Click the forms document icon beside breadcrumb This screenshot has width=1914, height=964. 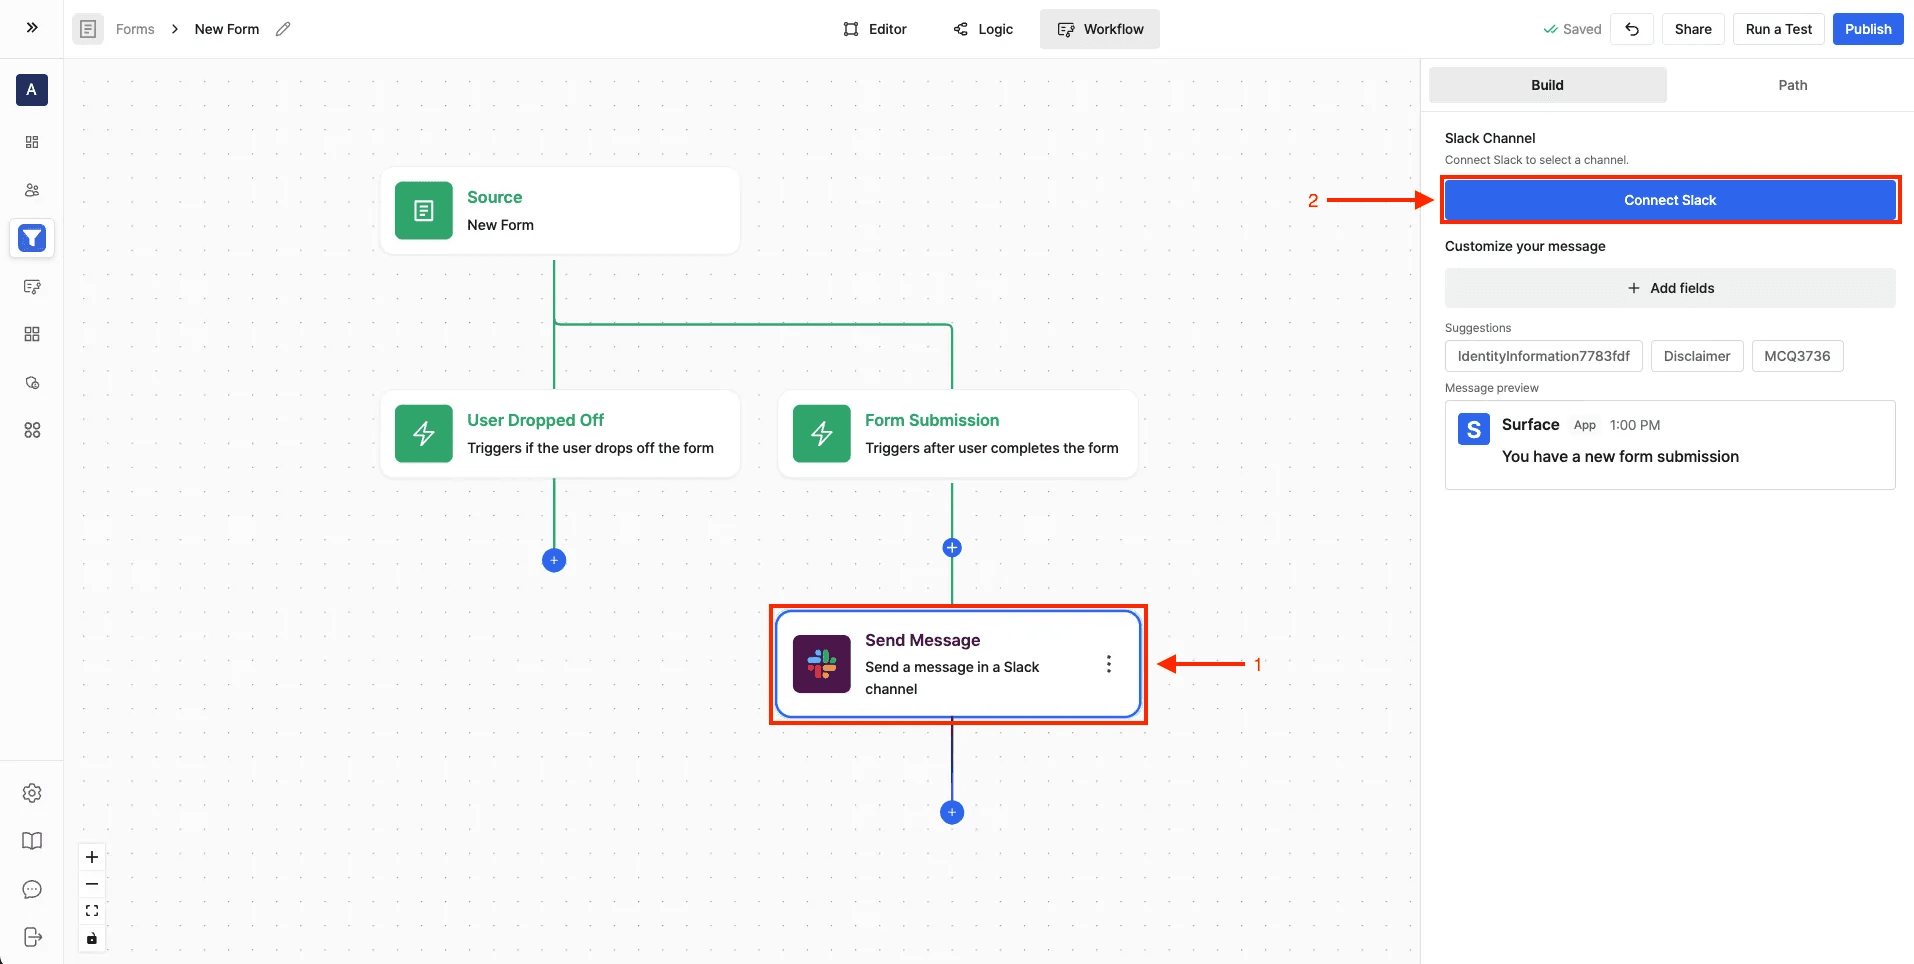[88, 29]
